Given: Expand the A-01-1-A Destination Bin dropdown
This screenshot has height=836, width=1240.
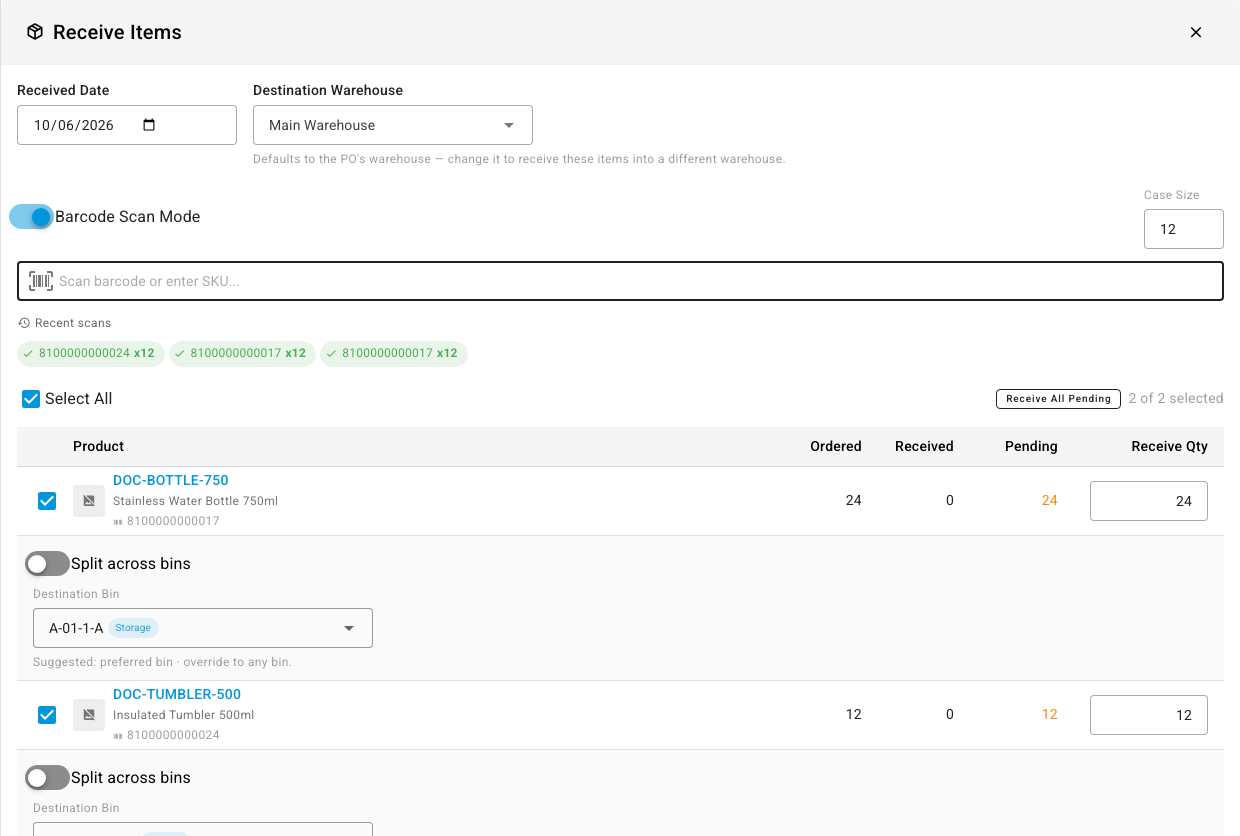Looking at the screenshot, I should pos(203,628).
